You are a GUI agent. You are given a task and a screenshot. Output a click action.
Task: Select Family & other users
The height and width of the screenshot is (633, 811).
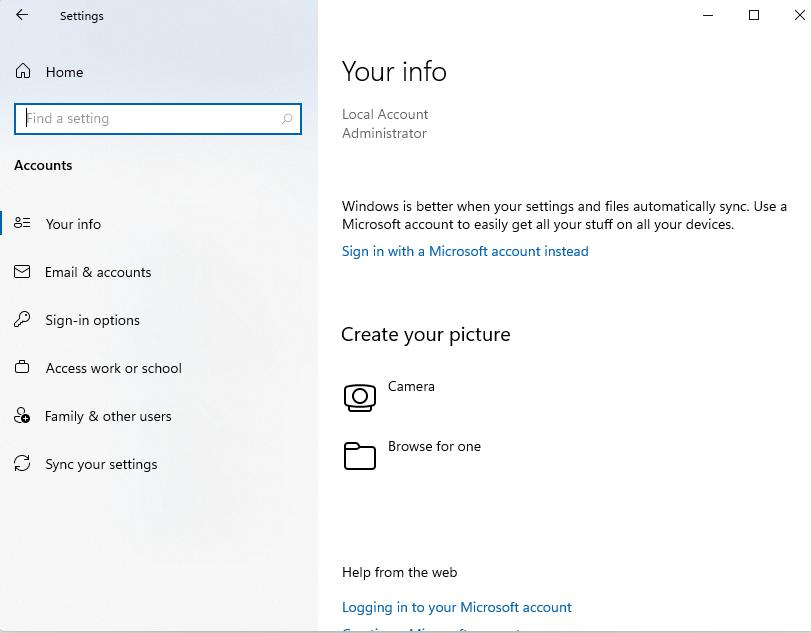pyautogui.click(x=108, y=416)
